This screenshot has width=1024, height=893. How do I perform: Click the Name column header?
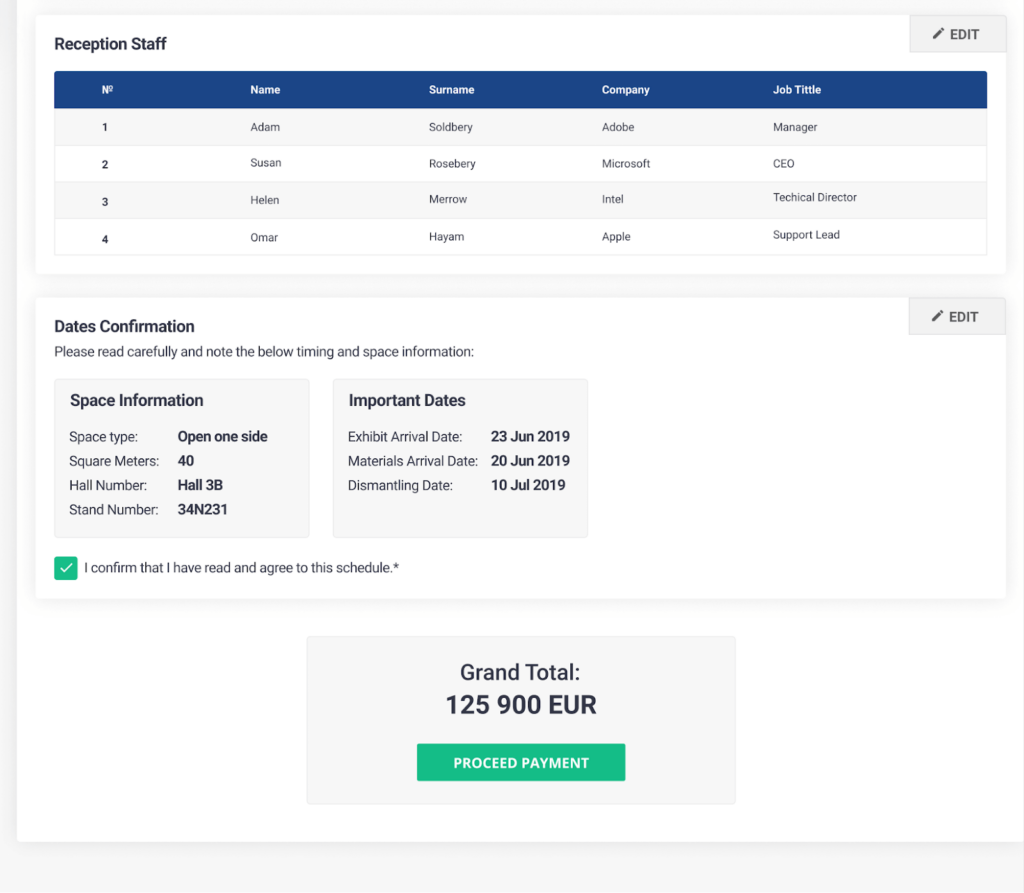point(265,89)
